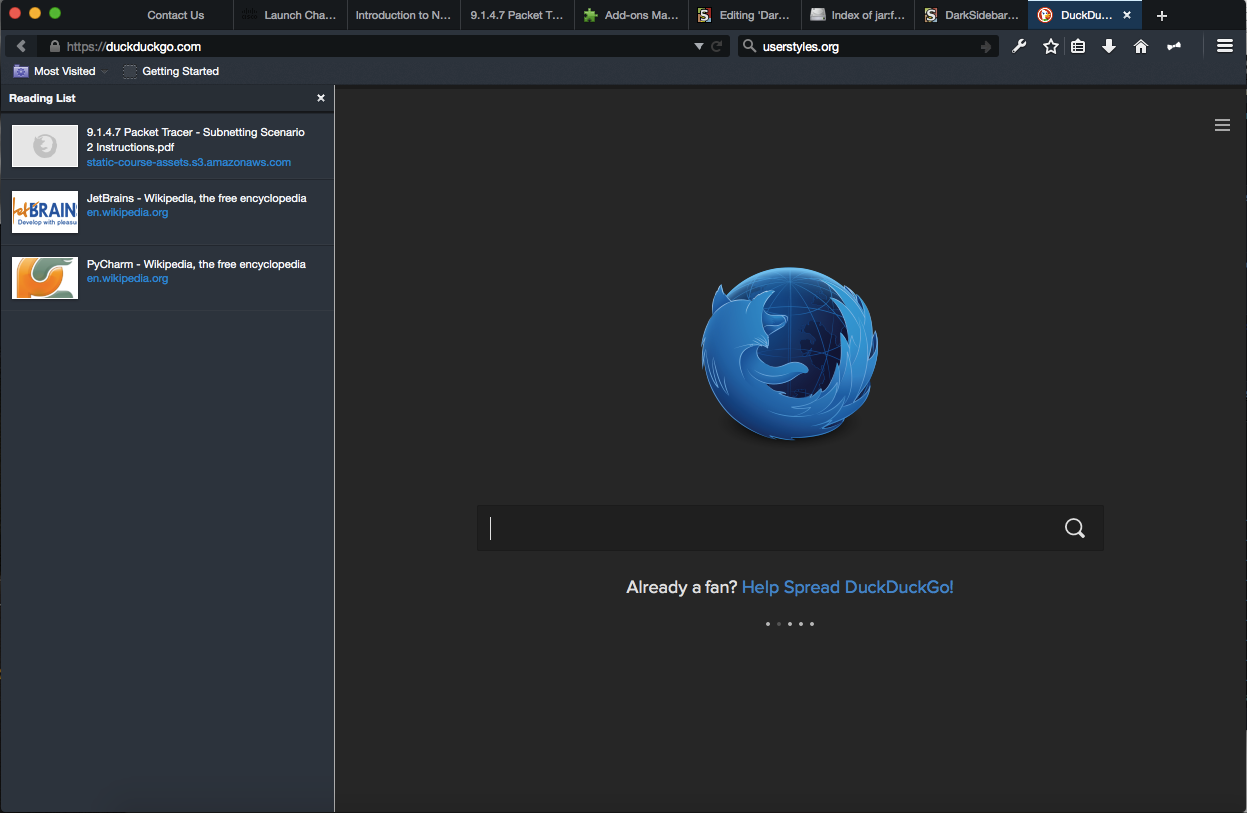Switch to the Launch Cha... tab

(290, 15)
